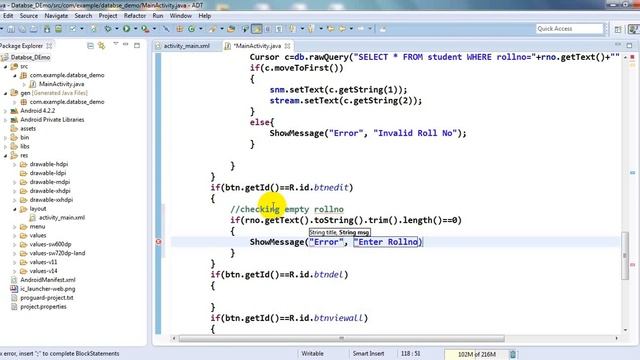640x360 pixels.
Task: Collapse the layout folder
Action: (15, 209)
